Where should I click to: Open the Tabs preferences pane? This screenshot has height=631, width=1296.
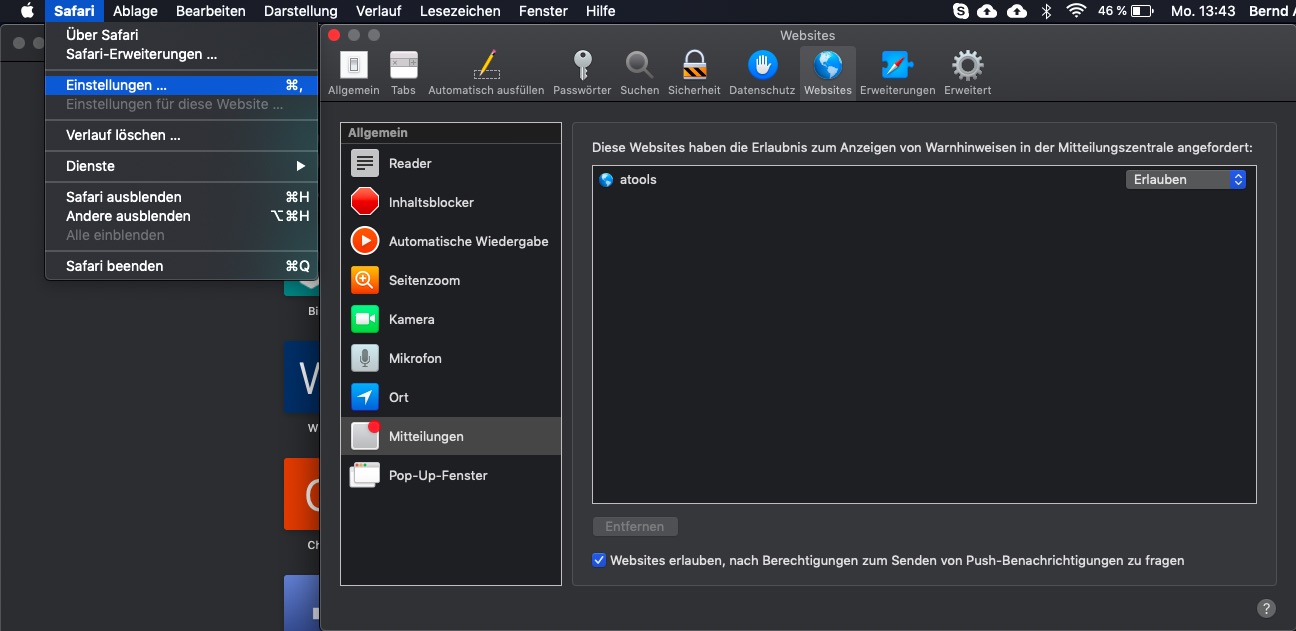[403, 73]
